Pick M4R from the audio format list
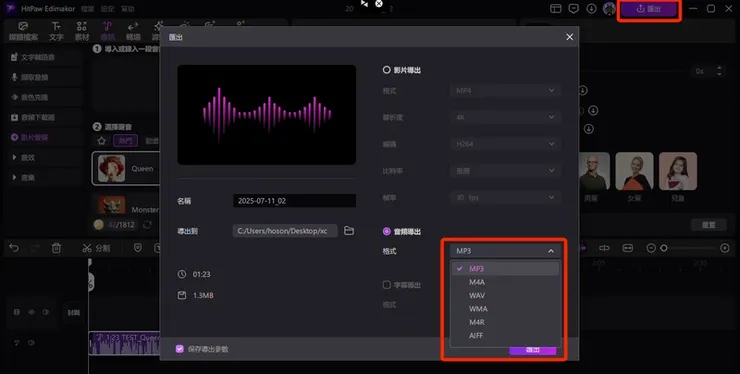Viewport: 740px width, 374px height. point(505,322)
